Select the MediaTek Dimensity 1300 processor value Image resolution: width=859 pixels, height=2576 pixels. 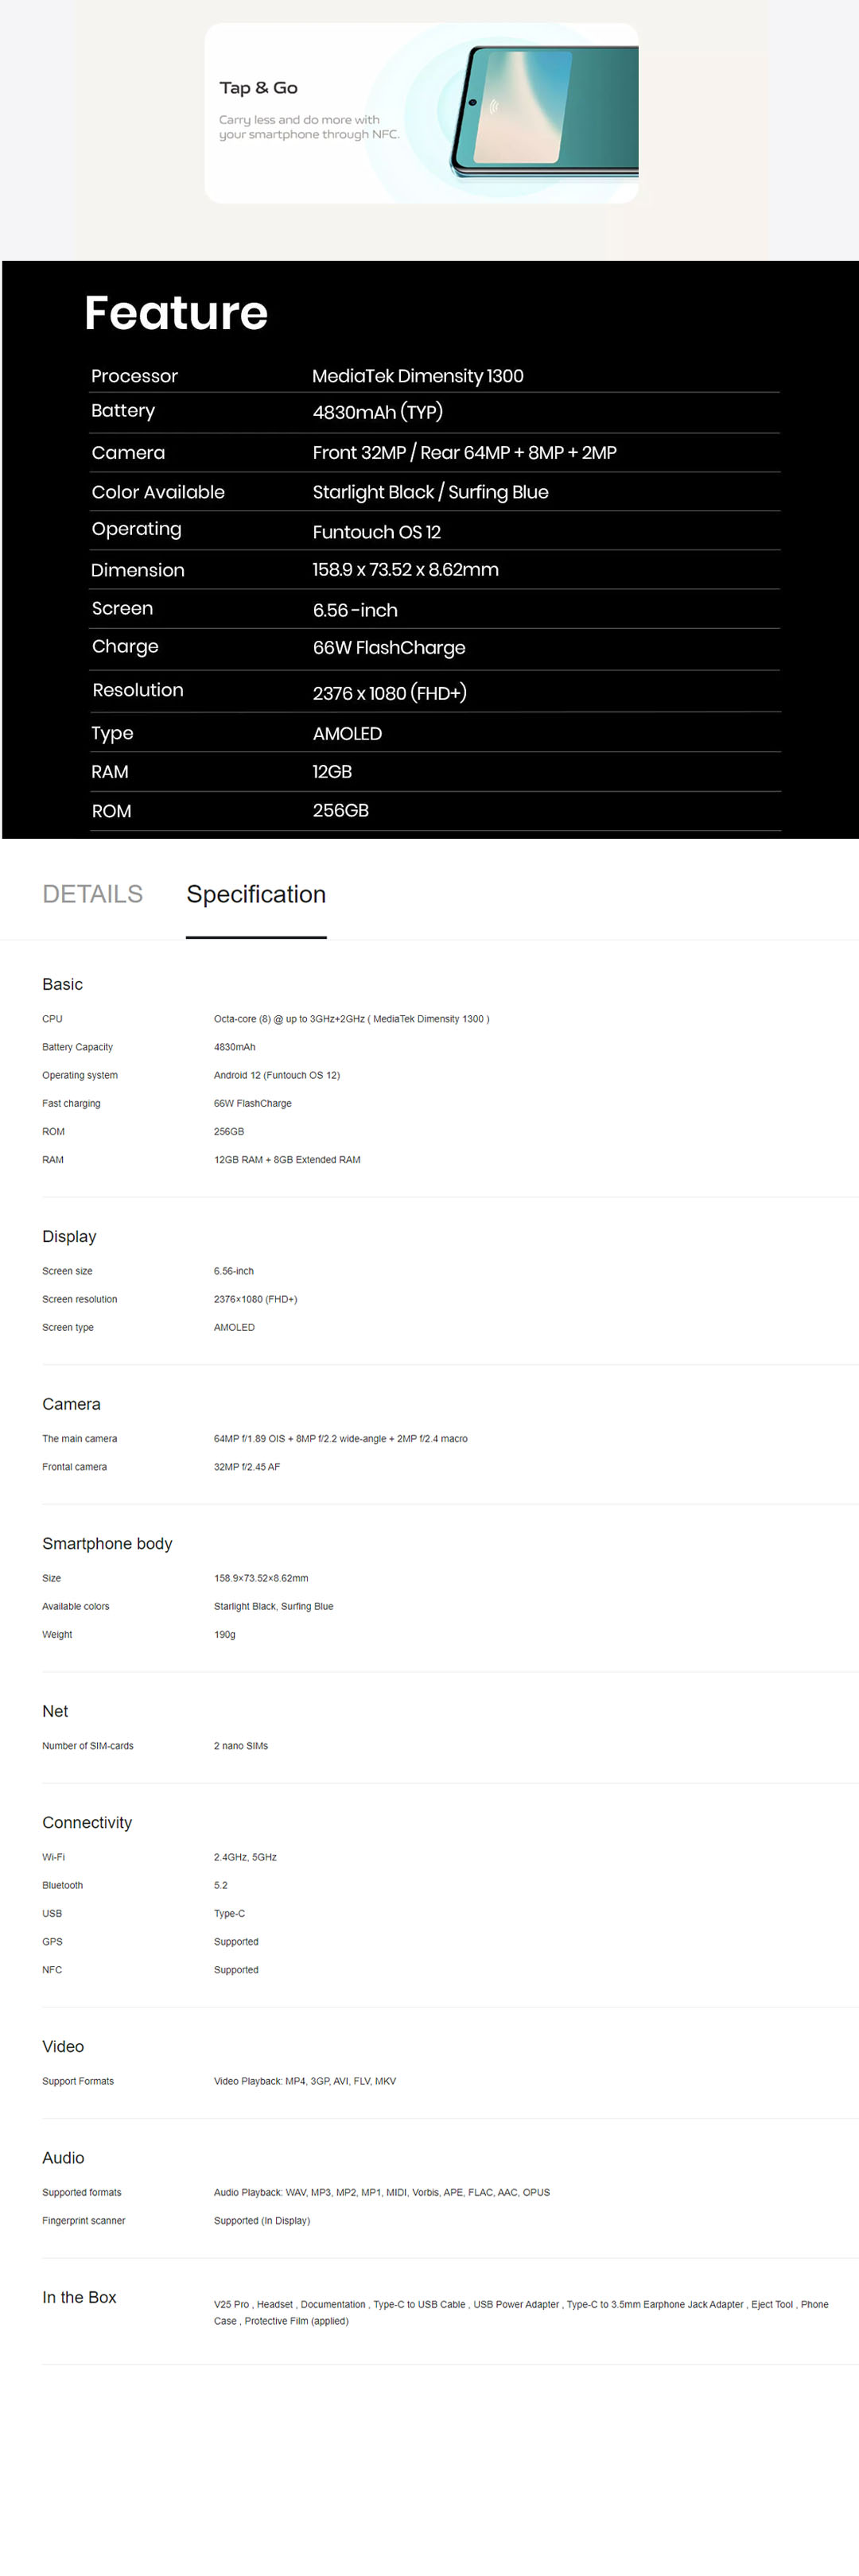(417, 376)
